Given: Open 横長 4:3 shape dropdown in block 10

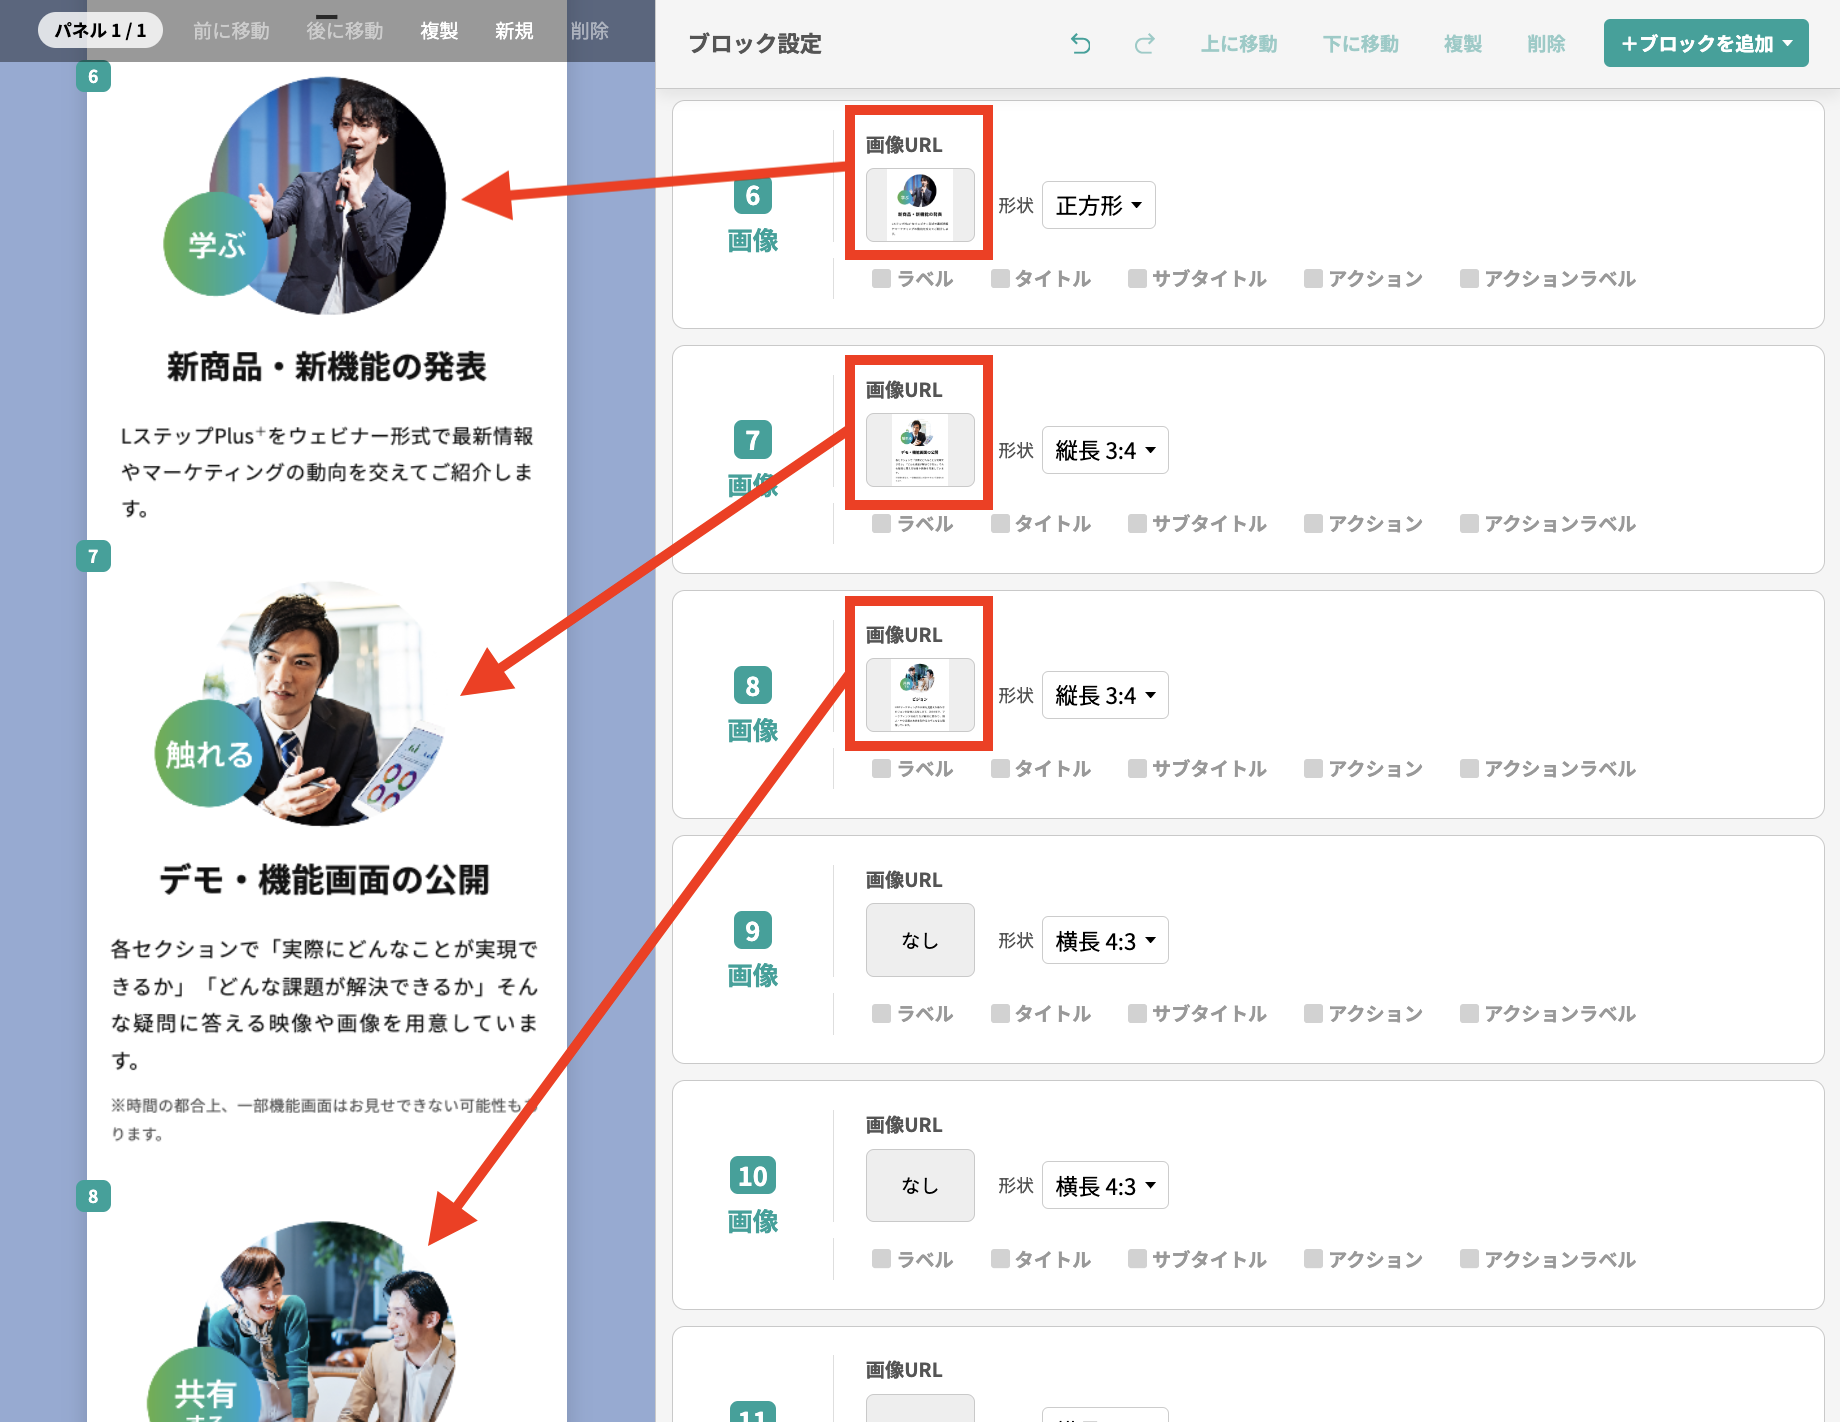Looking at the screenshot, I should pos(1105,1185).
